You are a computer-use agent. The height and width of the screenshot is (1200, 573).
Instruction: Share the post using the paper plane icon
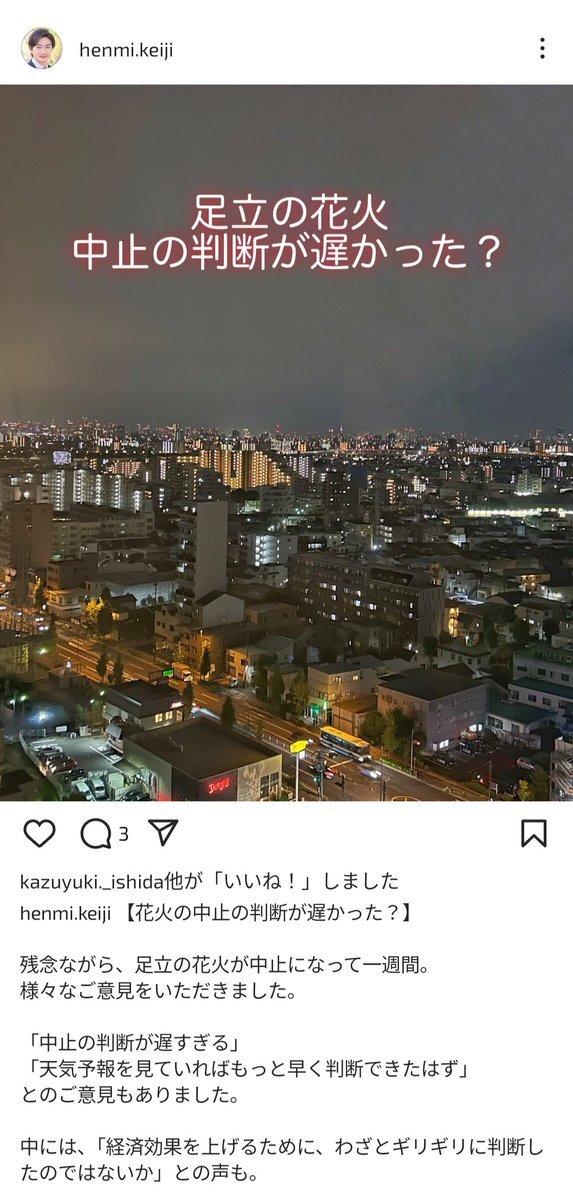[x=163, y=832]
